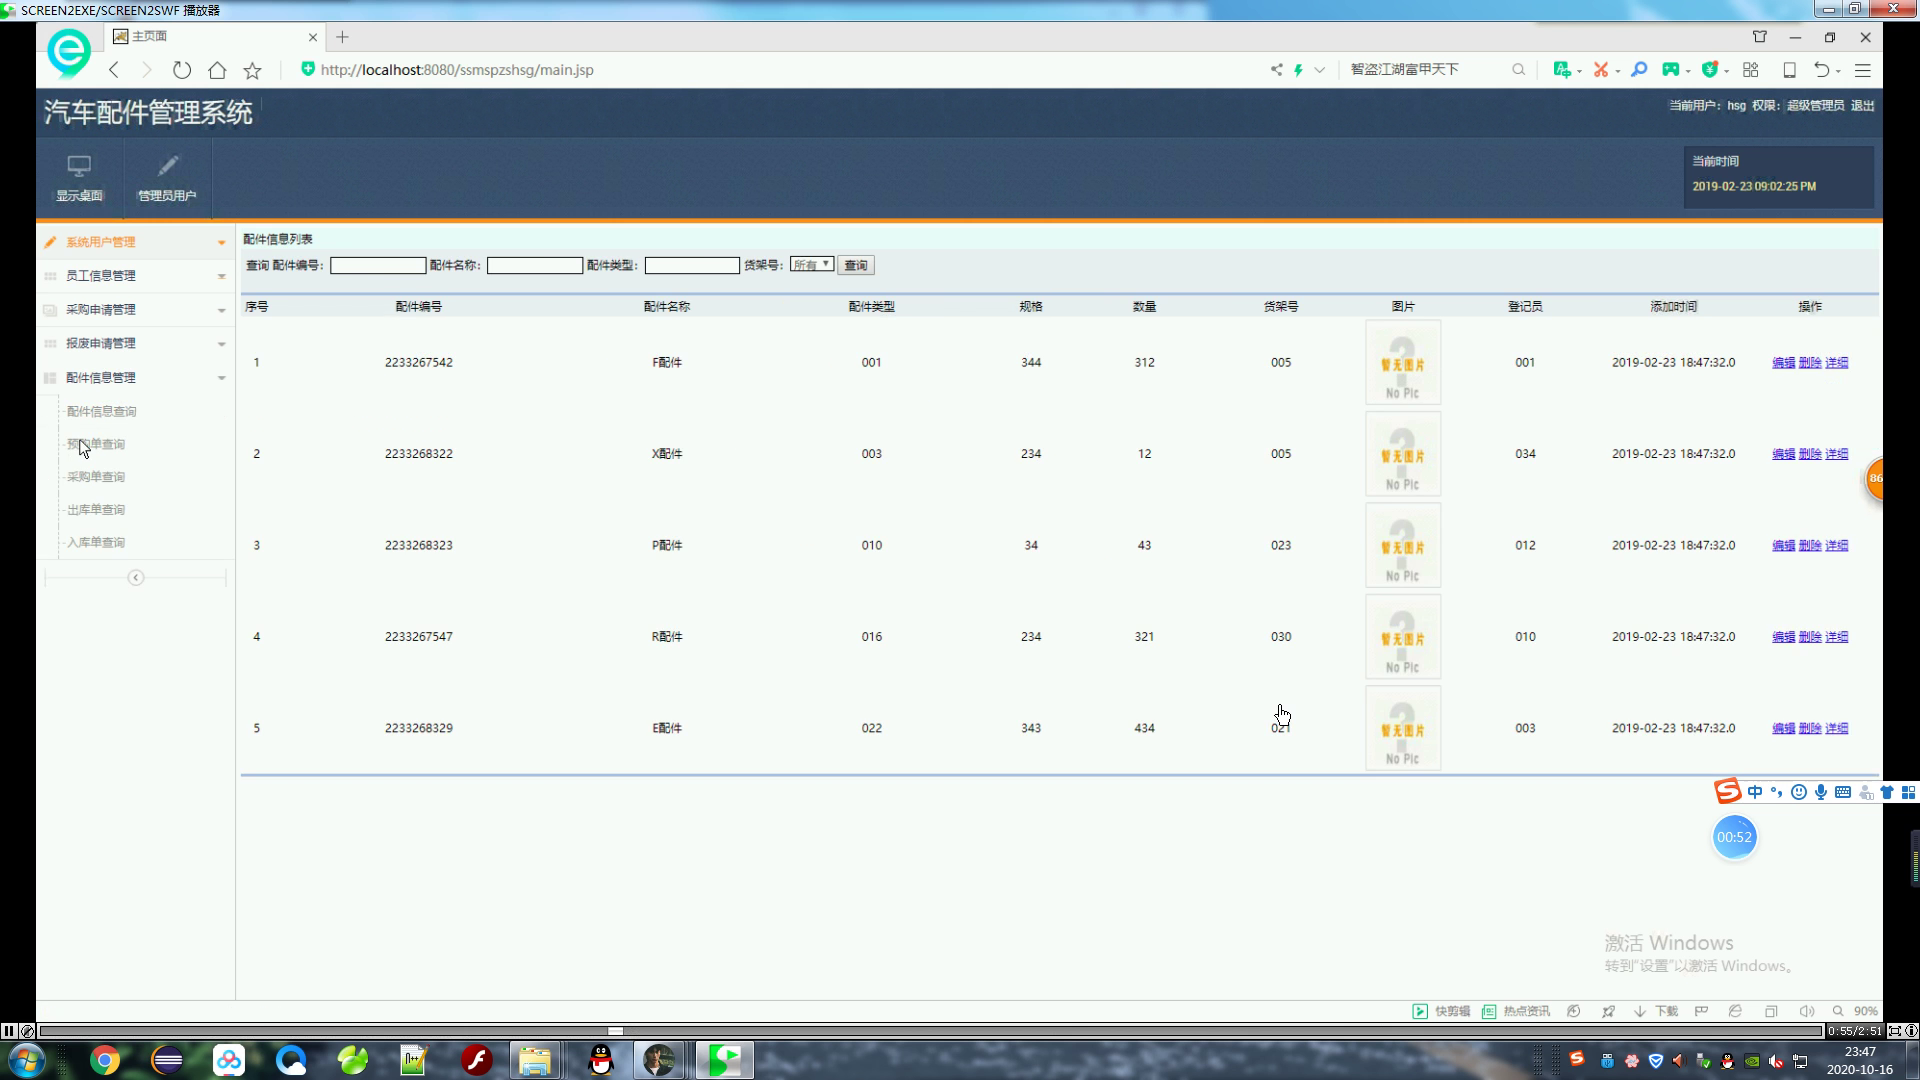Go to browser home page icon
Image resolution: width=1920 pixels, height=1080 pixels.
[x=217, y=70]
